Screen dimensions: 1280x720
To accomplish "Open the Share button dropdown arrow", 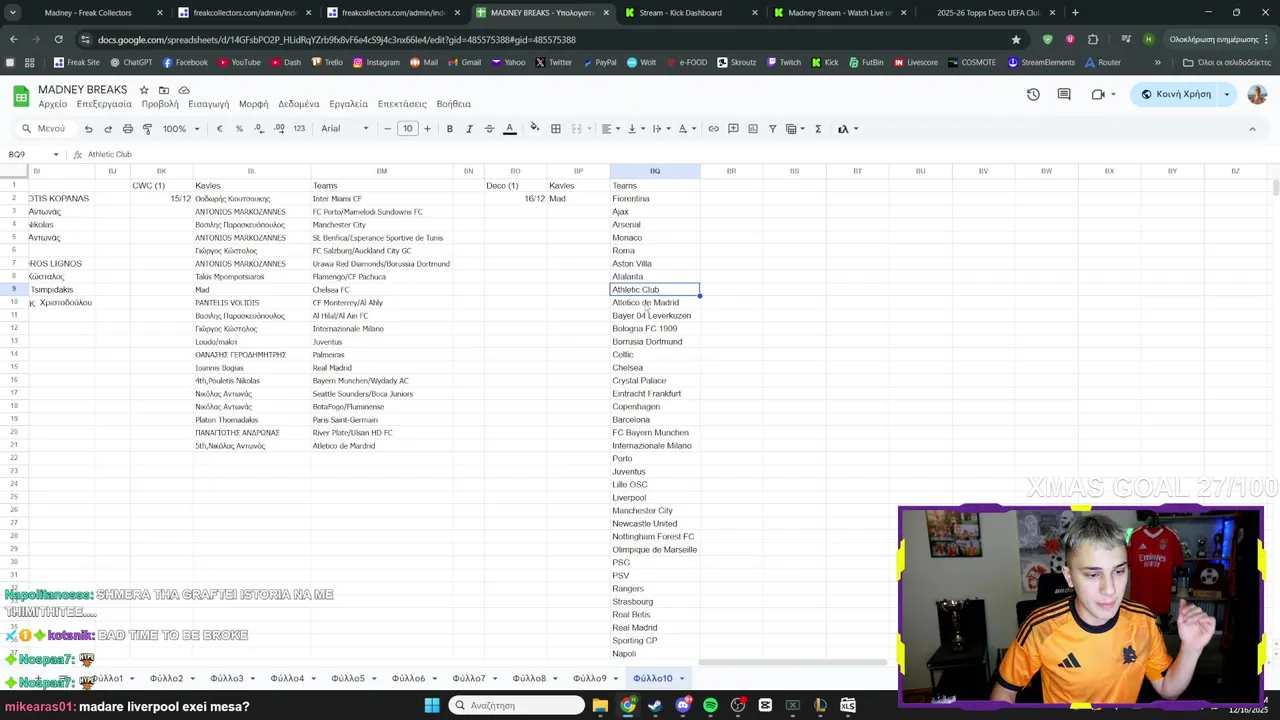I will tap(1227, 94).
